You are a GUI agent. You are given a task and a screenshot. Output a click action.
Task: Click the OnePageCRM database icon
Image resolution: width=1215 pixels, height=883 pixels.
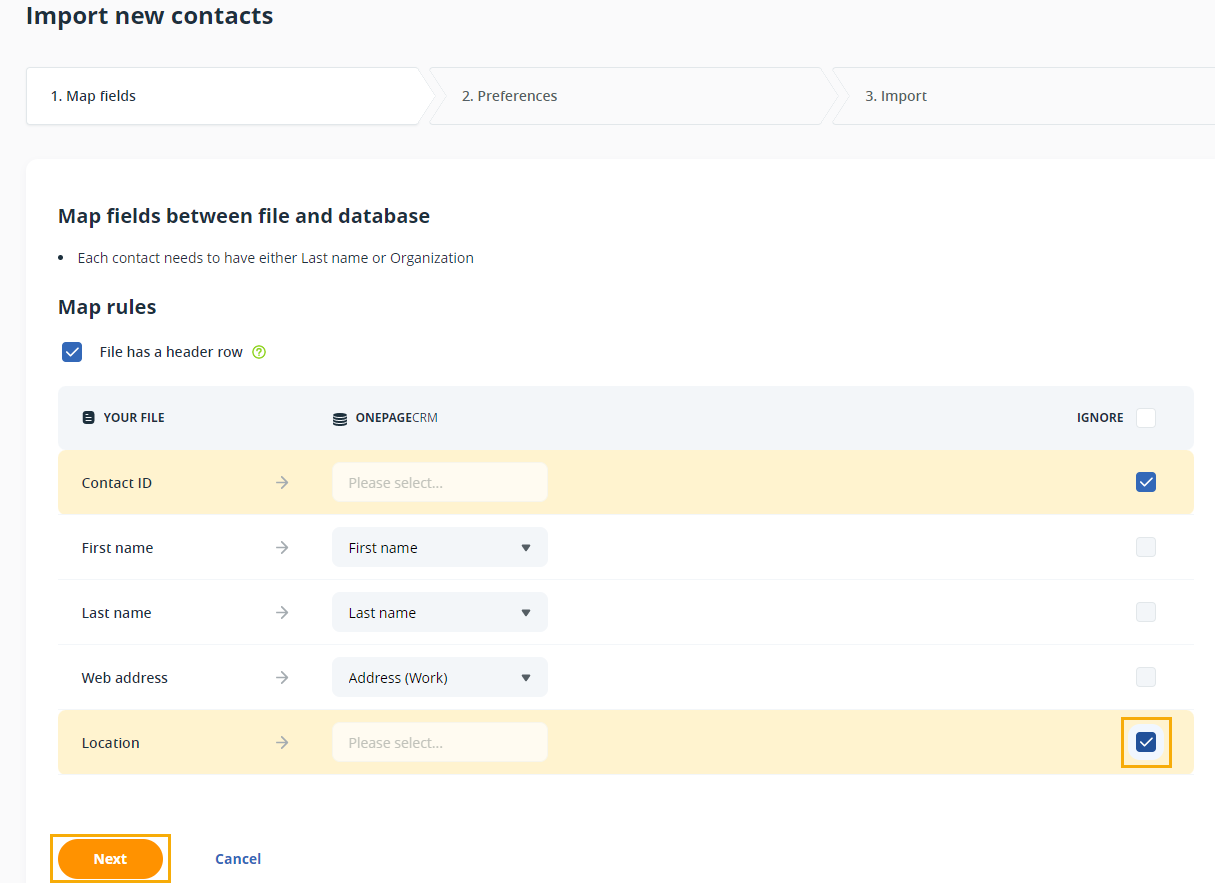pos(340,419)
